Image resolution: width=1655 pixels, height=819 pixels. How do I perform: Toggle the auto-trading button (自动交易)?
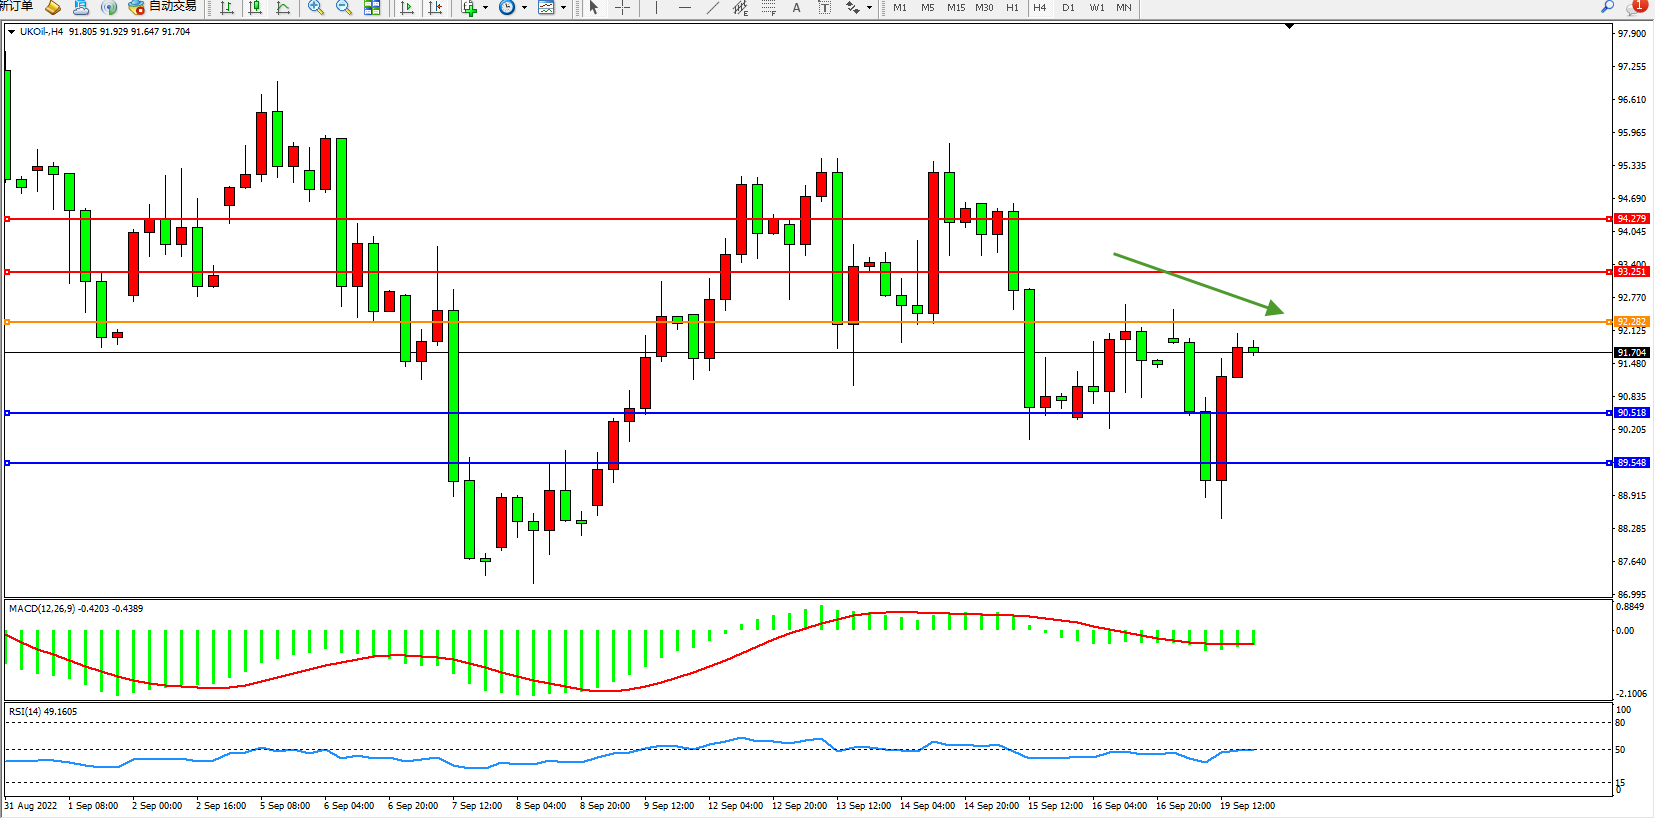162,7
